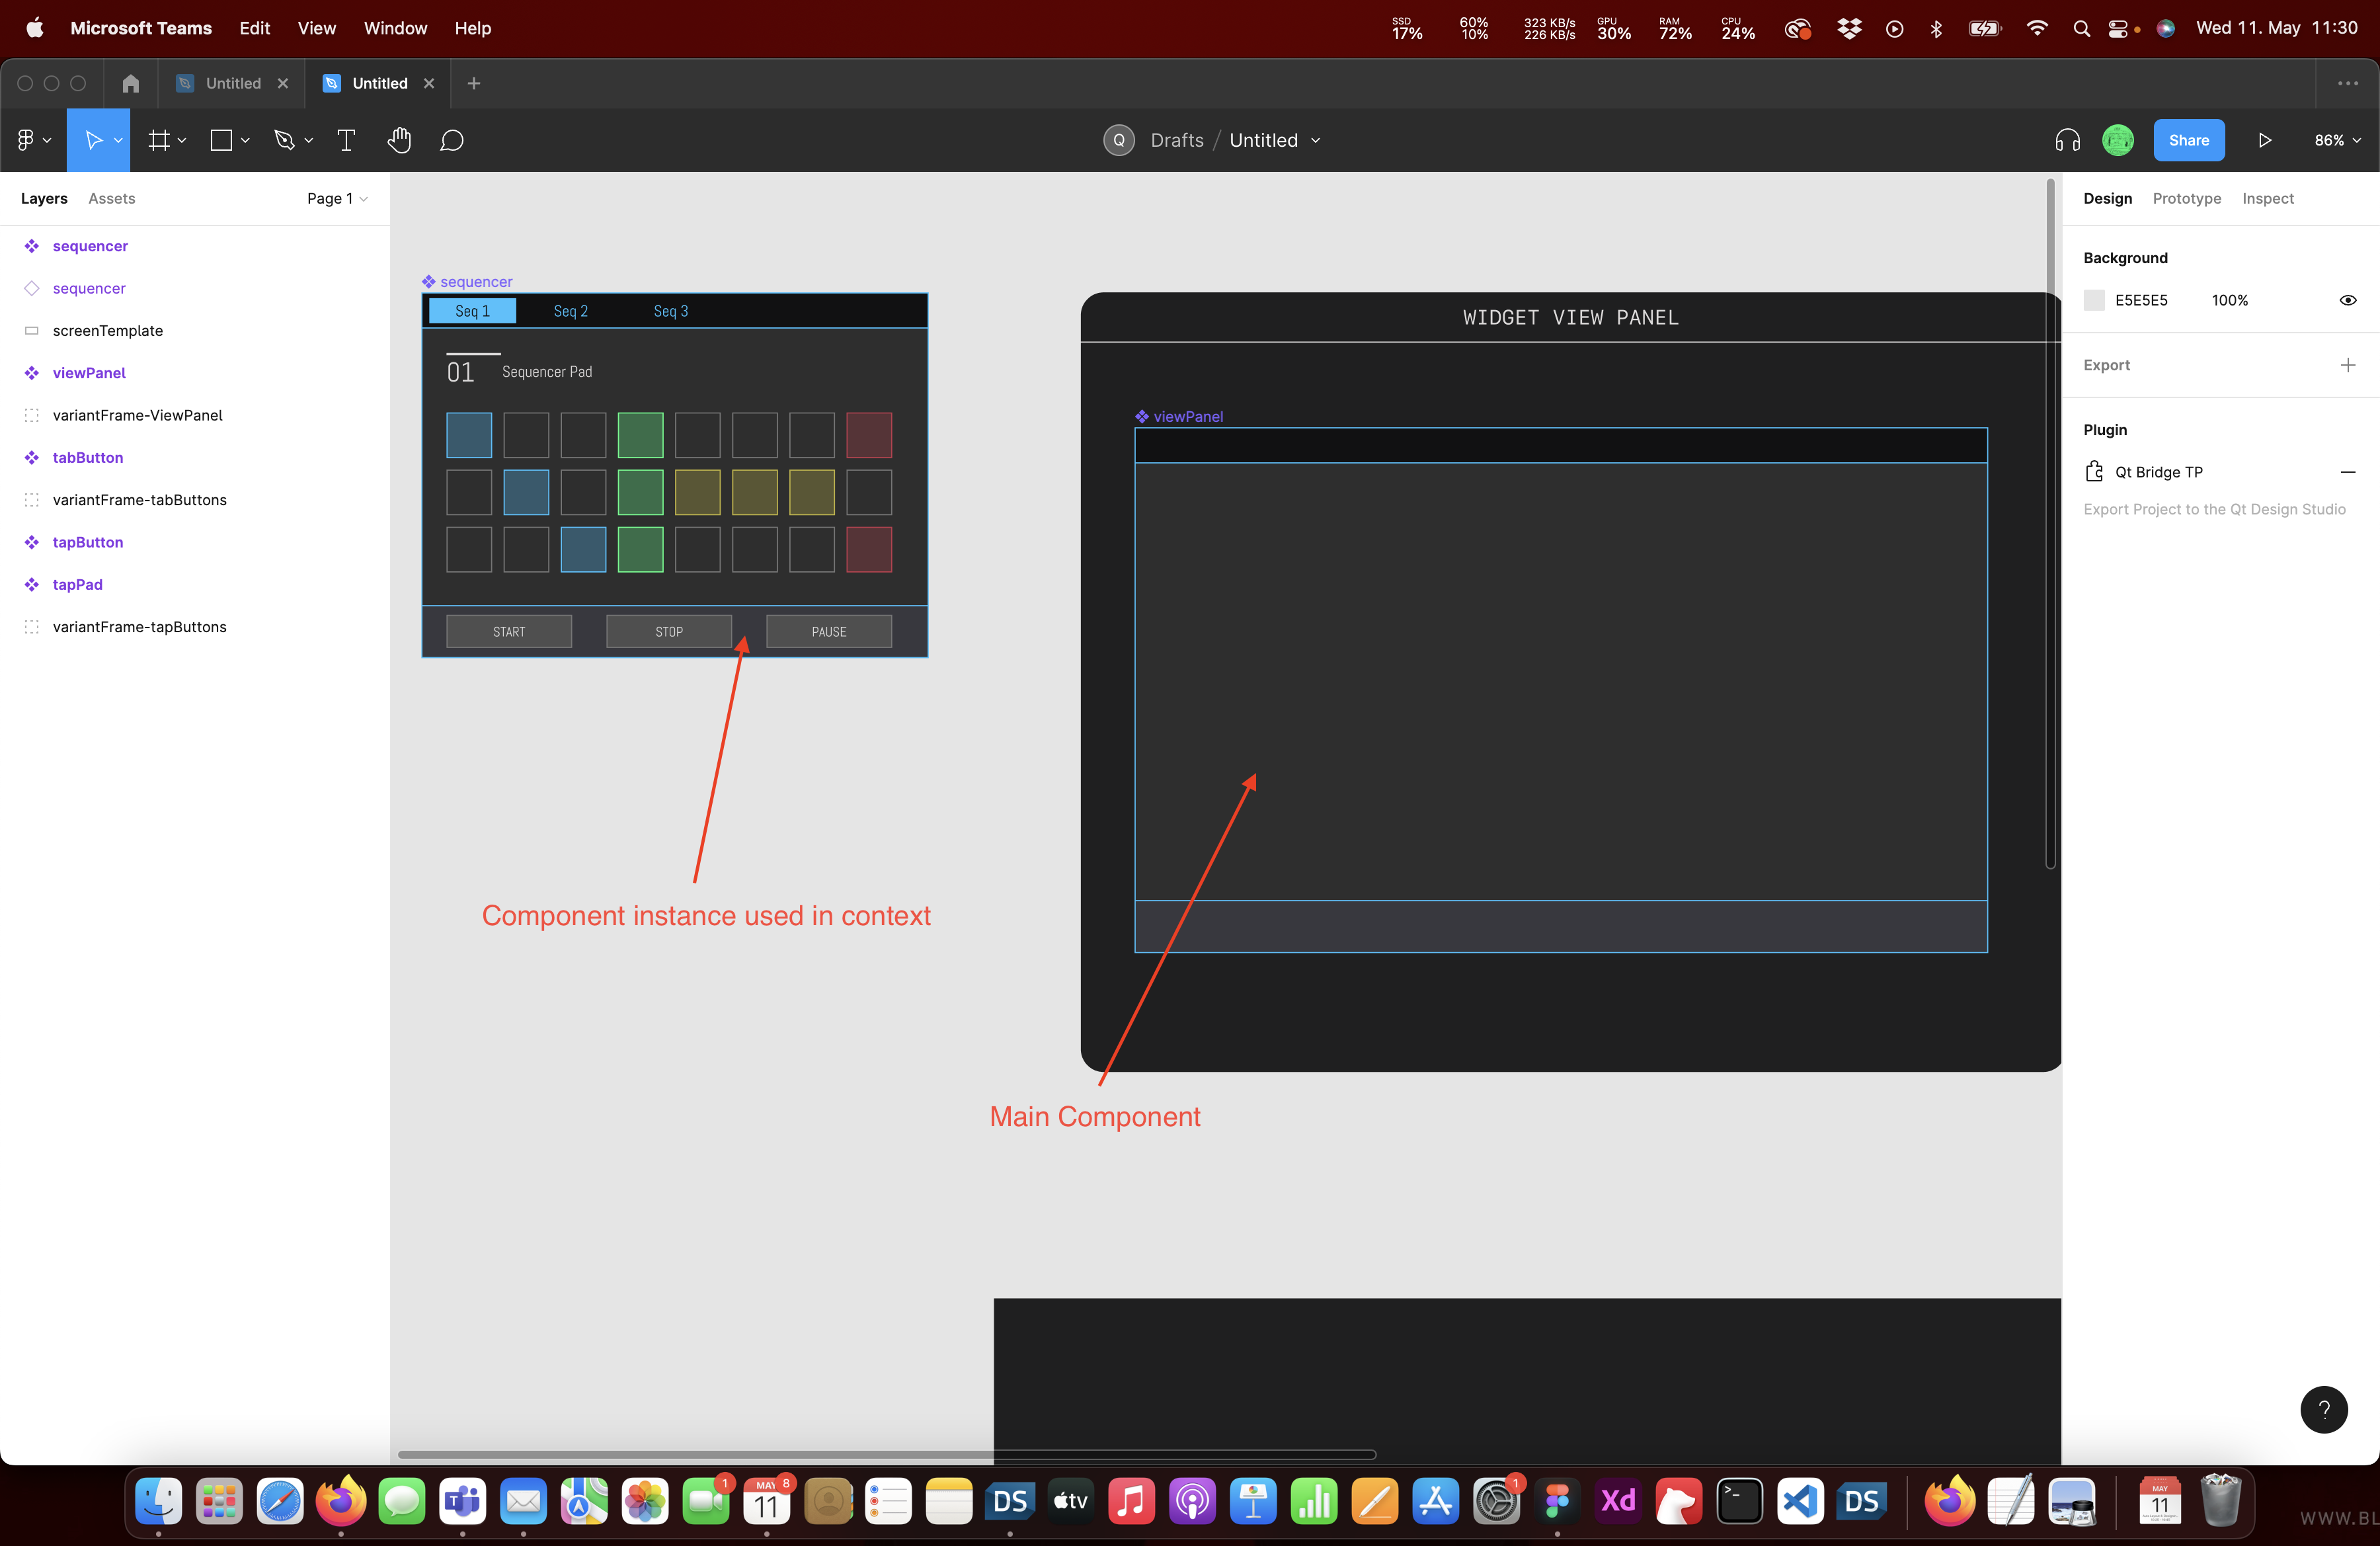Open the Figma main menu icon
The image size is (2380, 1546).
tap(26, 140)
